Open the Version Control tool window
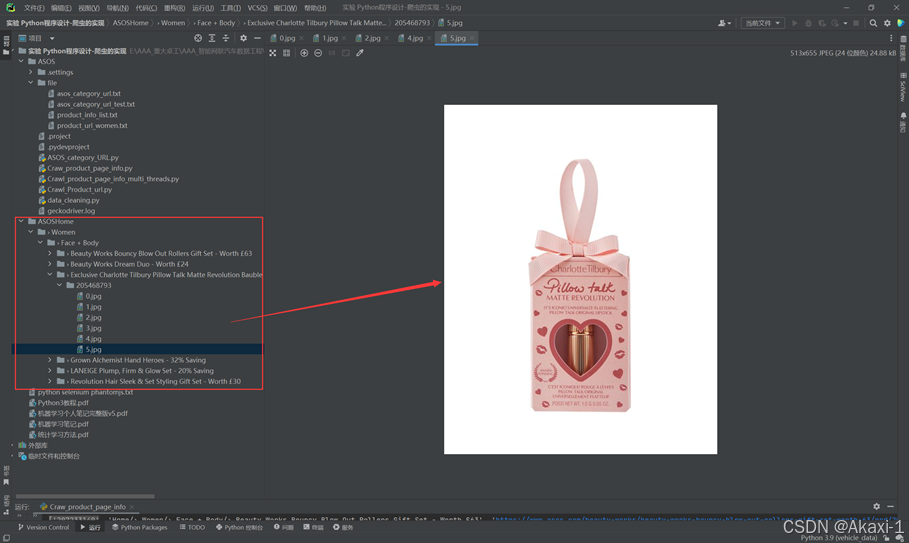This screenshot has height=543, width=909. point(44,527)
